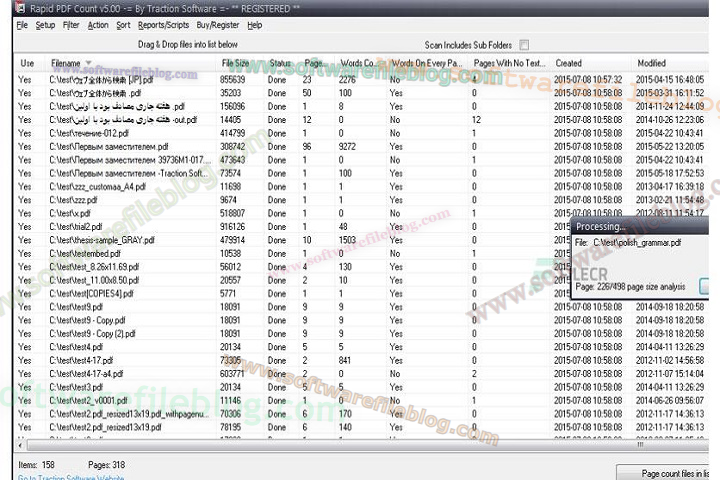Open the Reports/Scripts menu
Viewport: 720px width, 480px height.
click(x=163, y=25)
